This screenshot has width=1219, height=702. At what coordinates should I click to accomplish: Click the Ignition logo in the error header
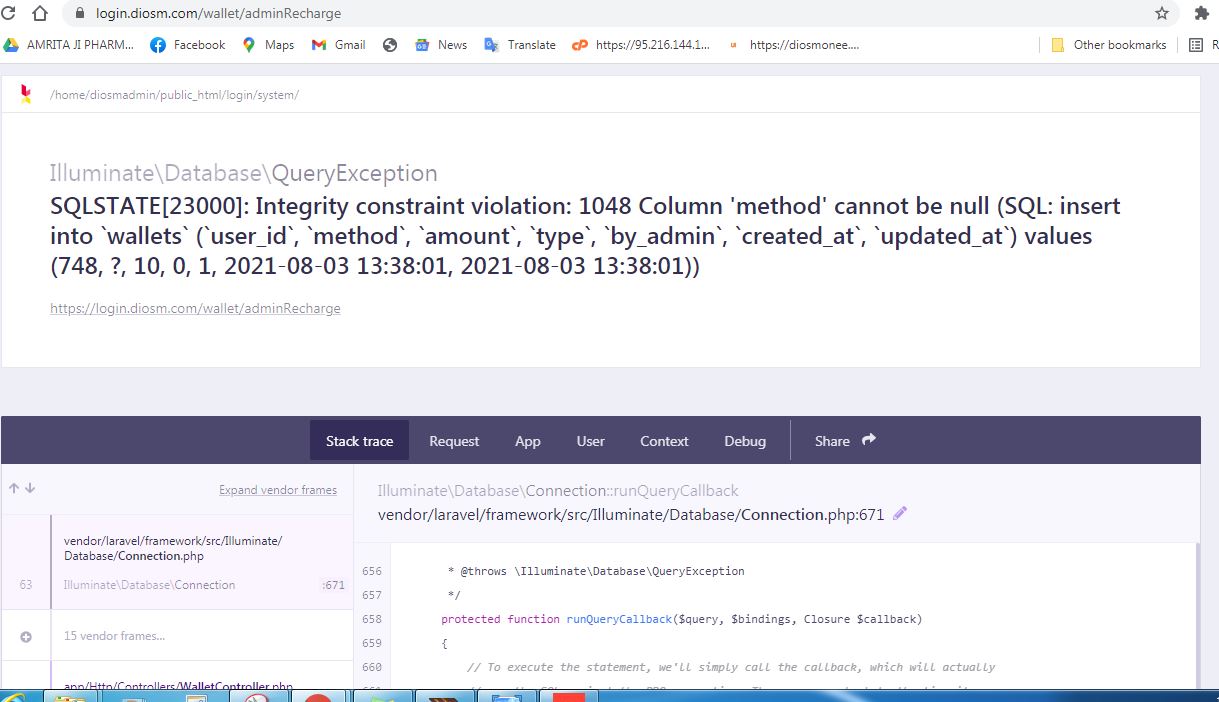tap(26, 94)
